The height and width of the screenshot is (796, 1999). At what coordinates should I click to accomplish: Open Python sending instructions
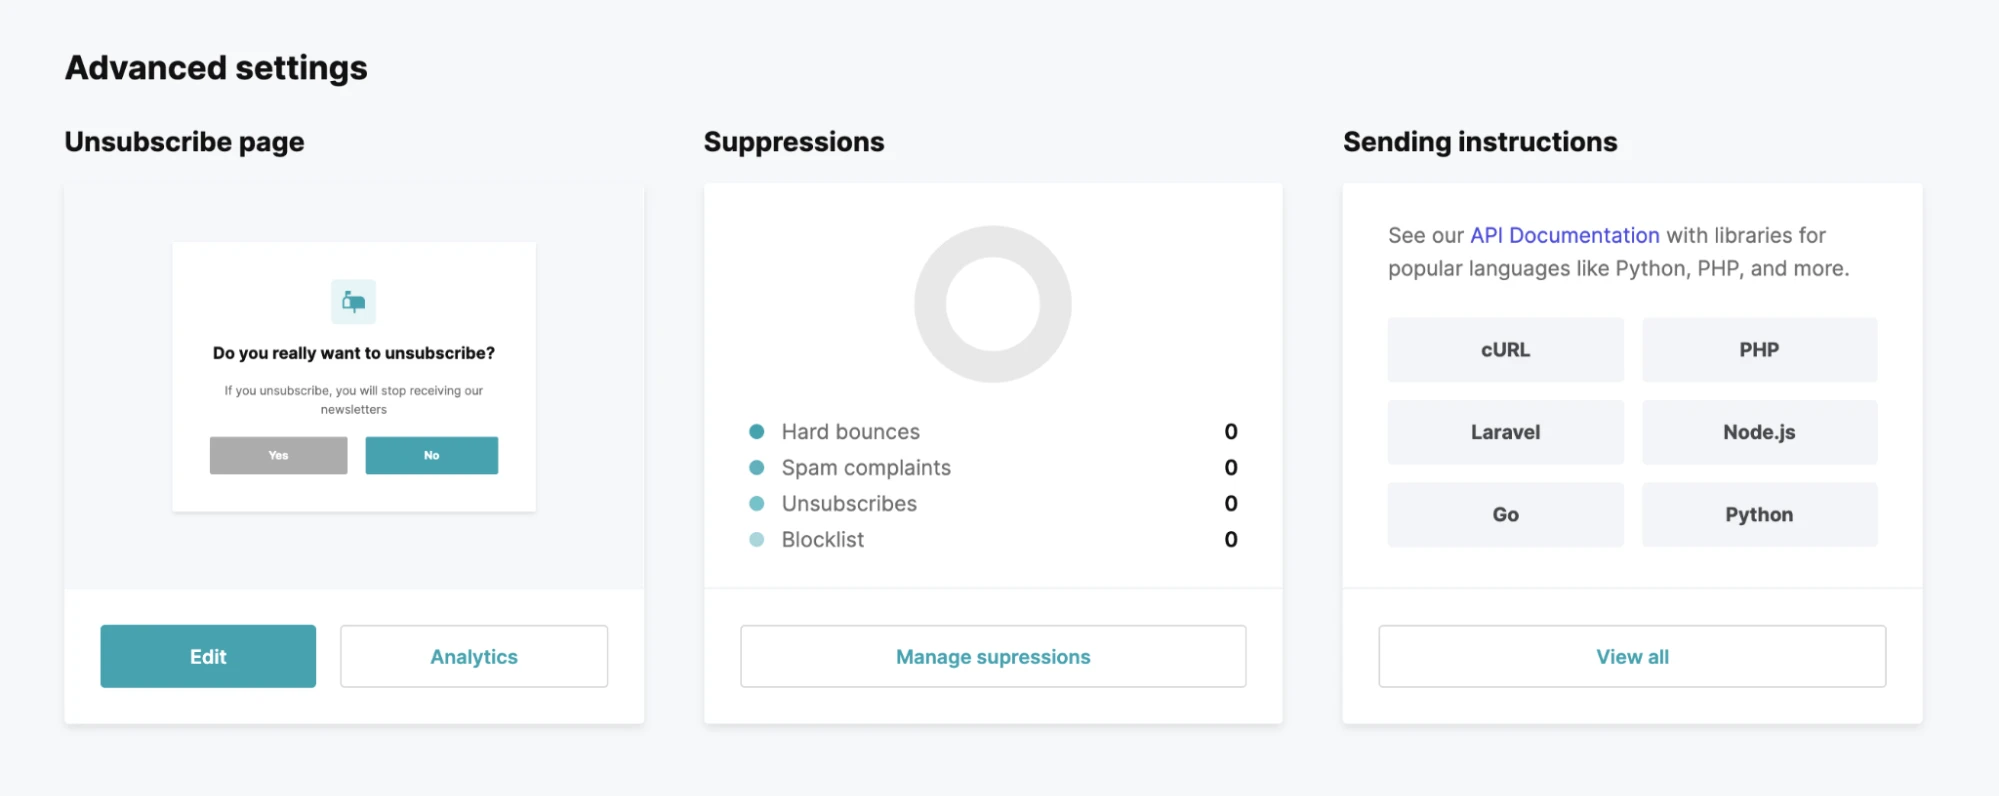(1759, 514)
